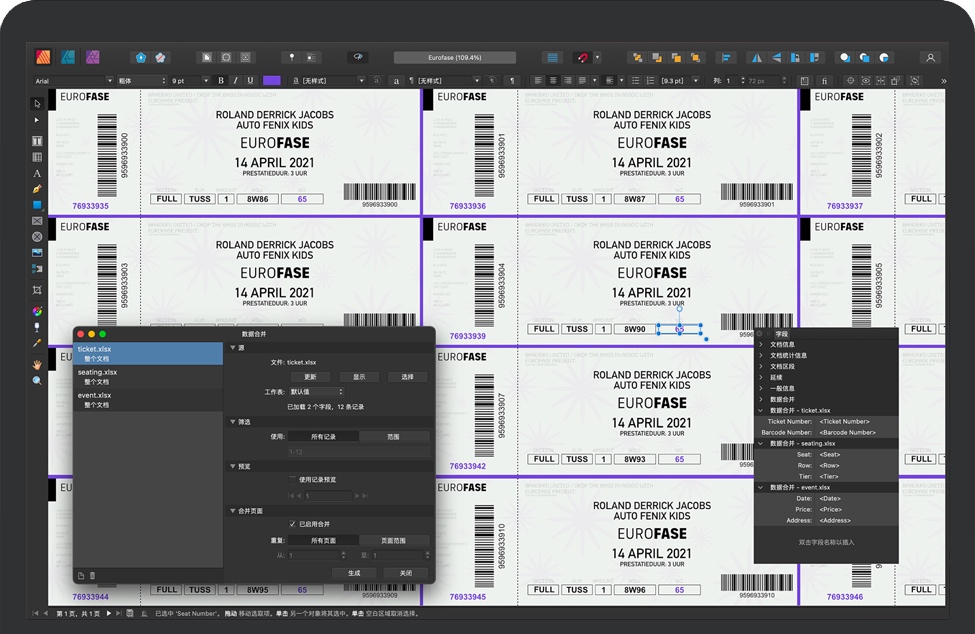Switch the filter to the 范围 tab
This screenshot has width=975, height=634.
[x=393, y=437]
